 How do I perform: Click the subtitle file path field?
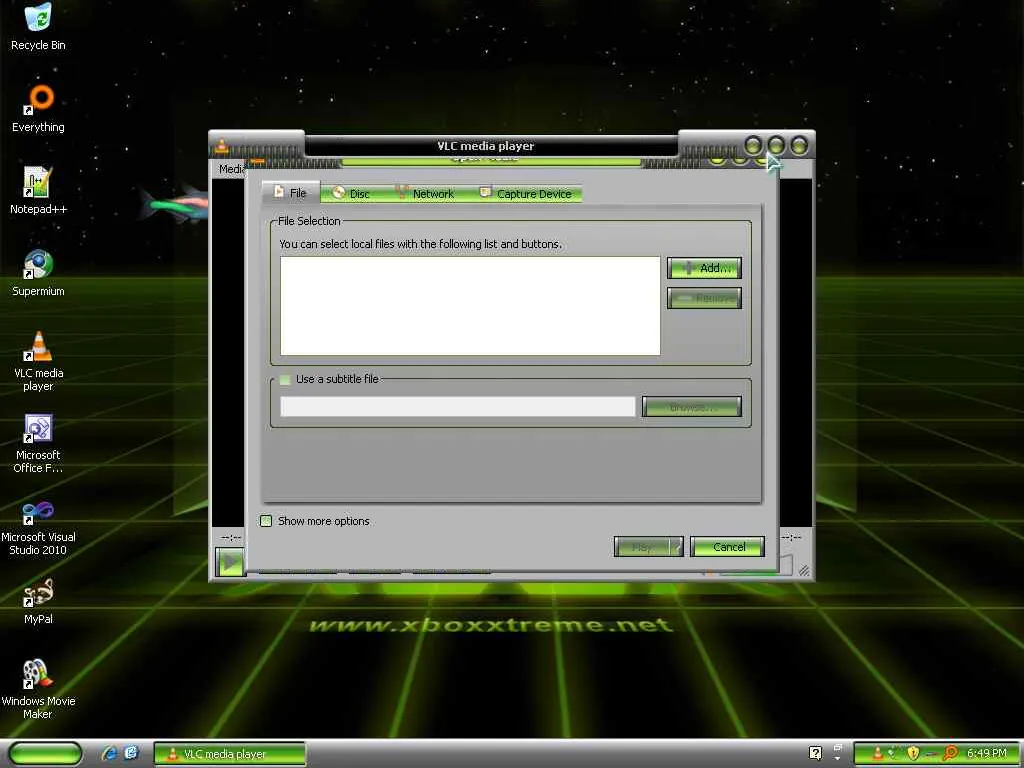point(457,406)
